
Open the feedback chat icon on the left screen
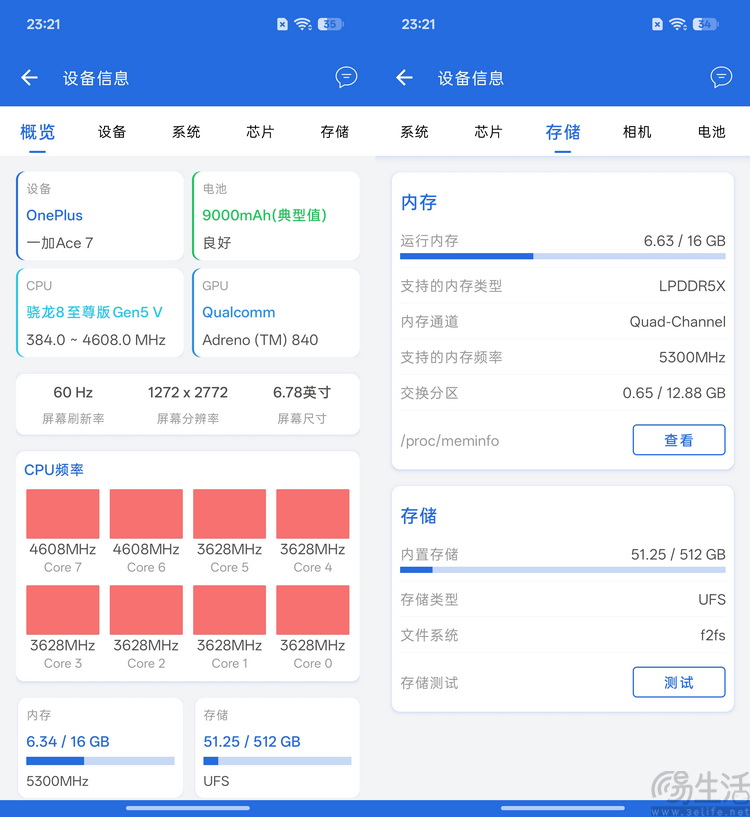[346, 77]
